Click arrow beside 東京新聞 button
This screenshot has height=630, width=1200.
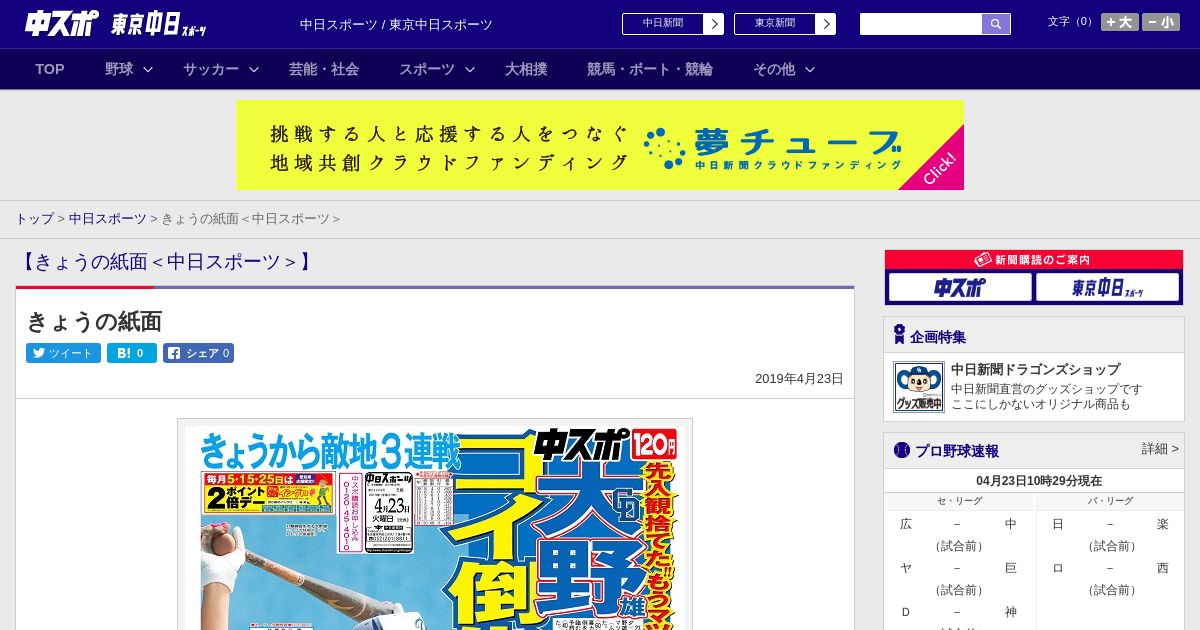point(826,24)
